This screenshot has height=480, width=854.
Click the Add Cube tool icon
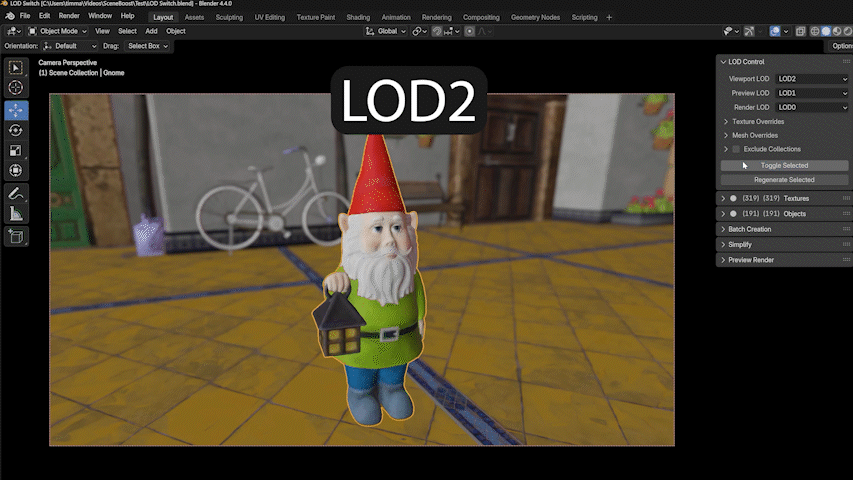16,237
